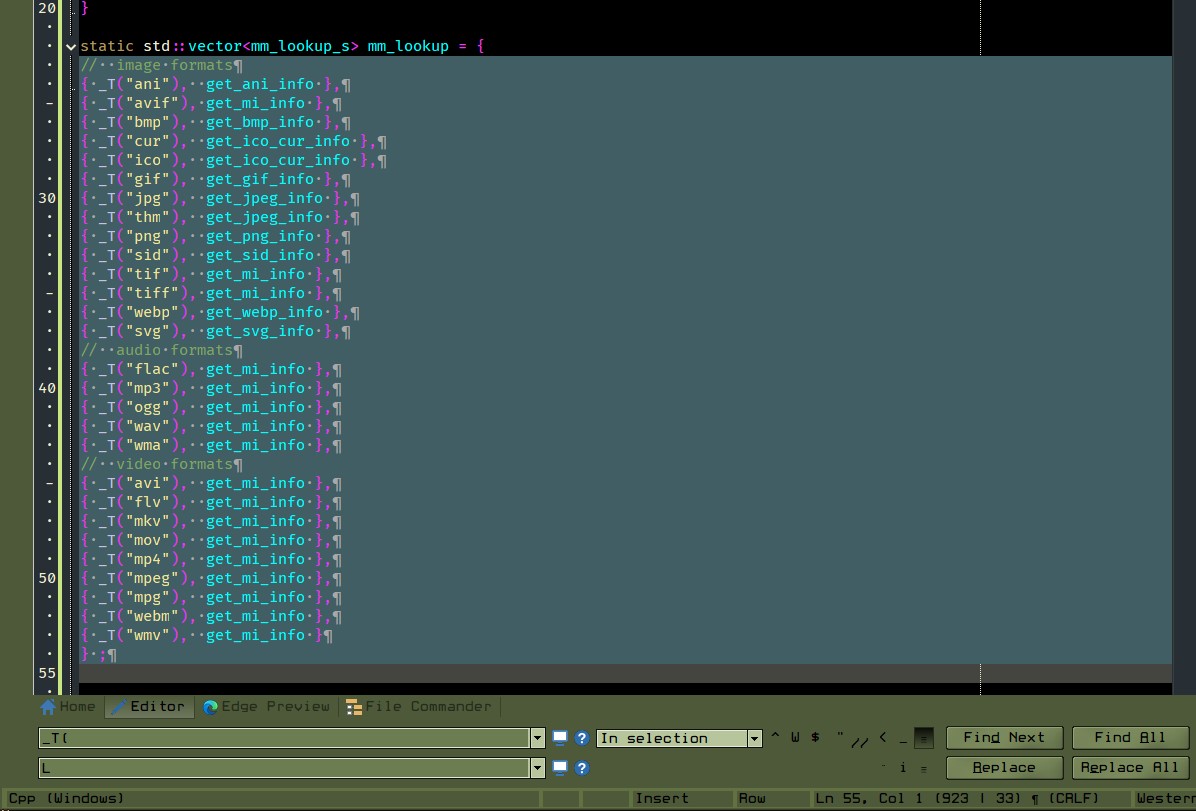Image resolution: width=1196 pixels, height=811 pixels.
Task: Click the Find Next button
Action: [1004, 737]
